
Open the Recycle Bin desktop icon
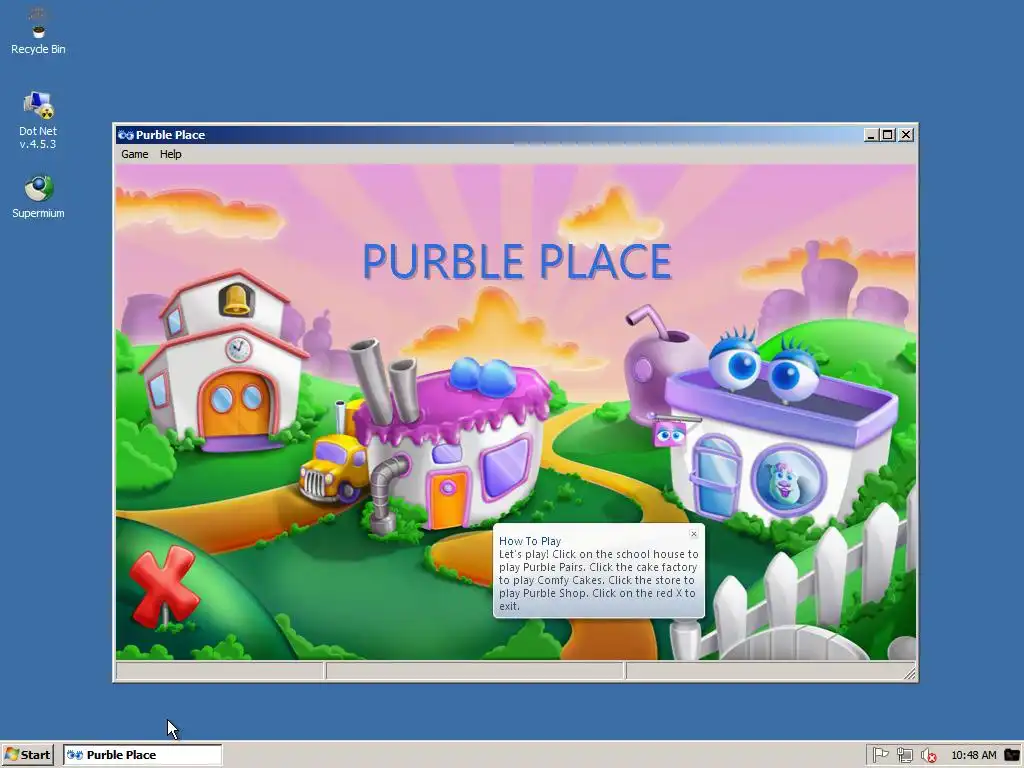[x=38, y=31]
